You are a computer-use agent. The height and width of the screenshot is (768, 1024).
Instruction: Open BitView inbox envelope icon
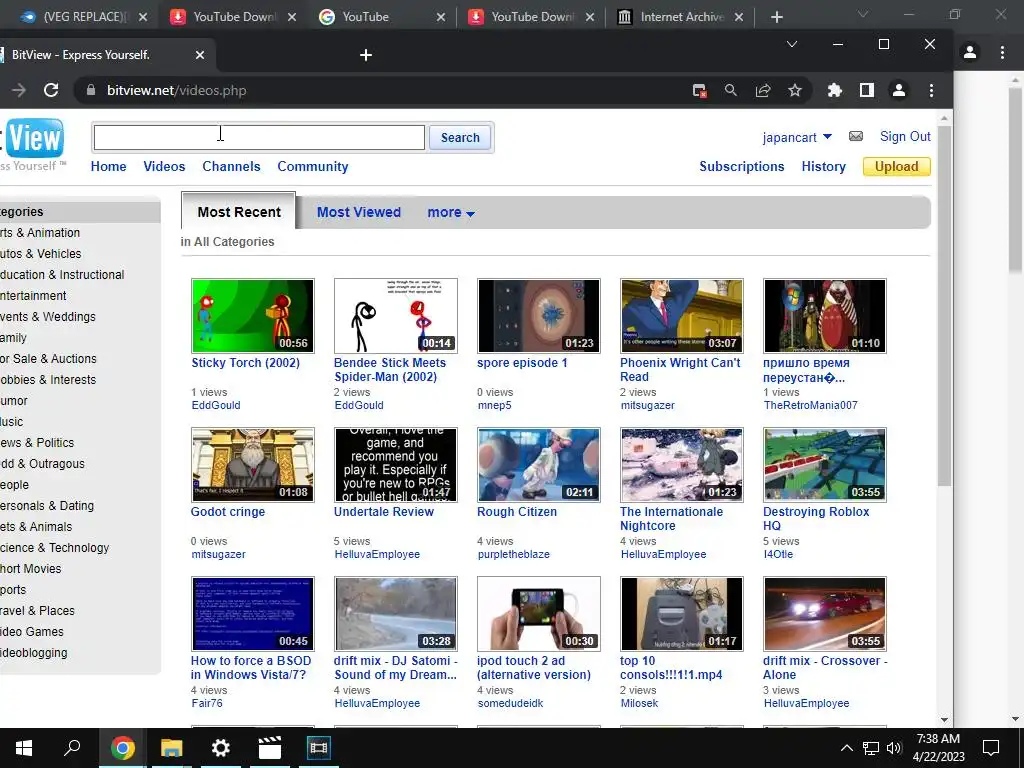tap(856, 136)
